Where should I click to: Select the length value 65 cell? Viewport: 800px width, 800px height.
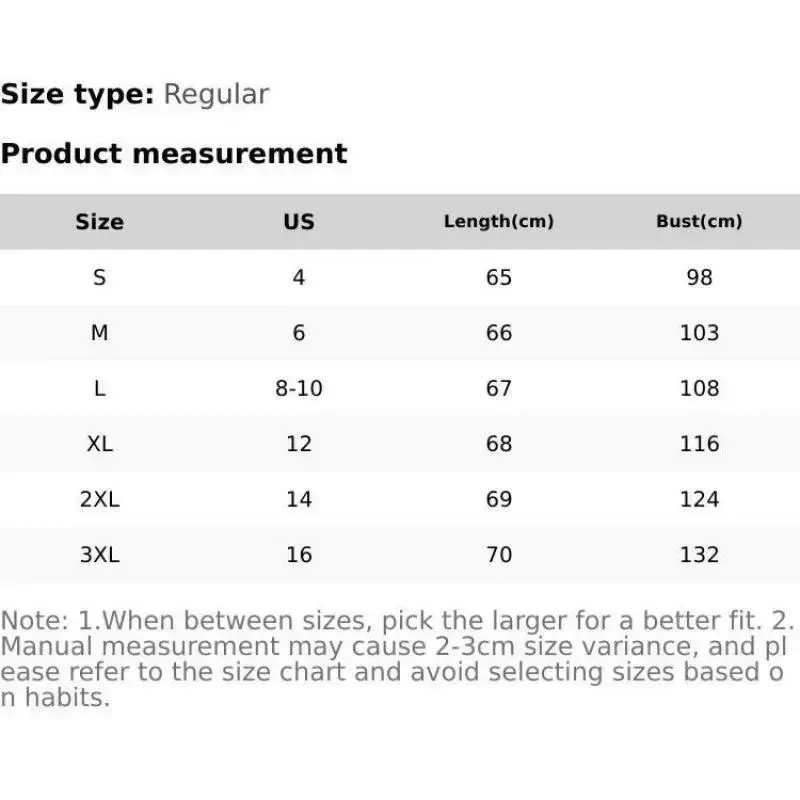[498, 277]
